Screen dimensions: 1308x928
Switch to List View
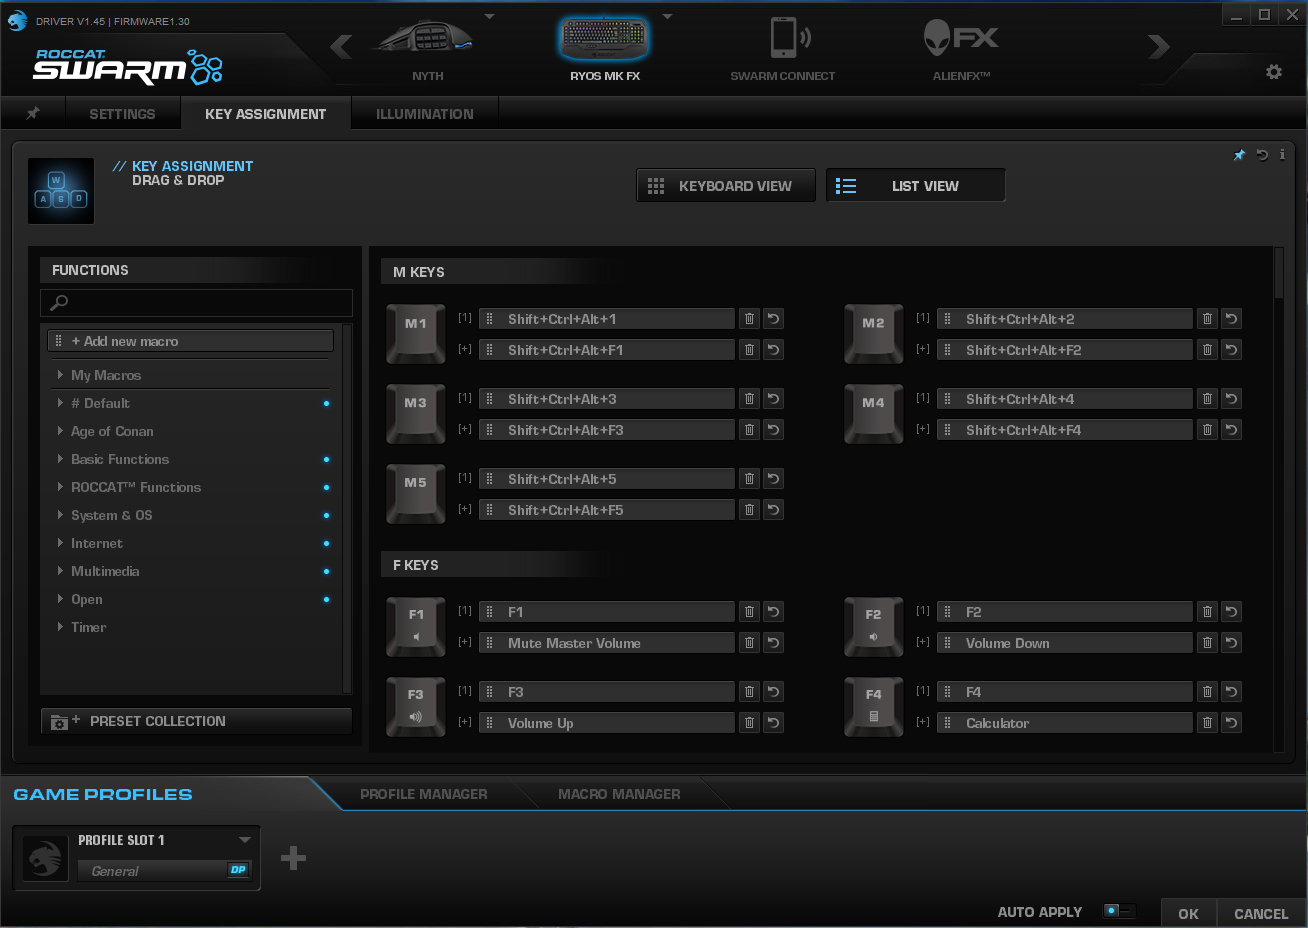(916, 186)
